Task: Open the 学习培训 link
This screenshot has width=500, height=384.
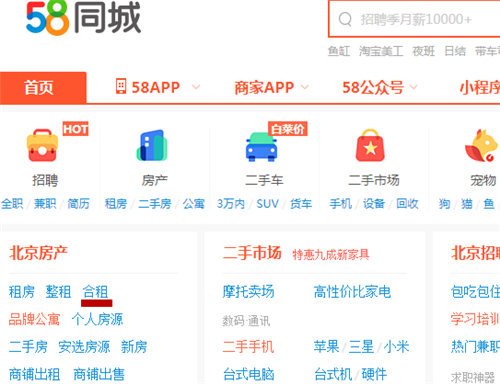Action: point(475,319)
